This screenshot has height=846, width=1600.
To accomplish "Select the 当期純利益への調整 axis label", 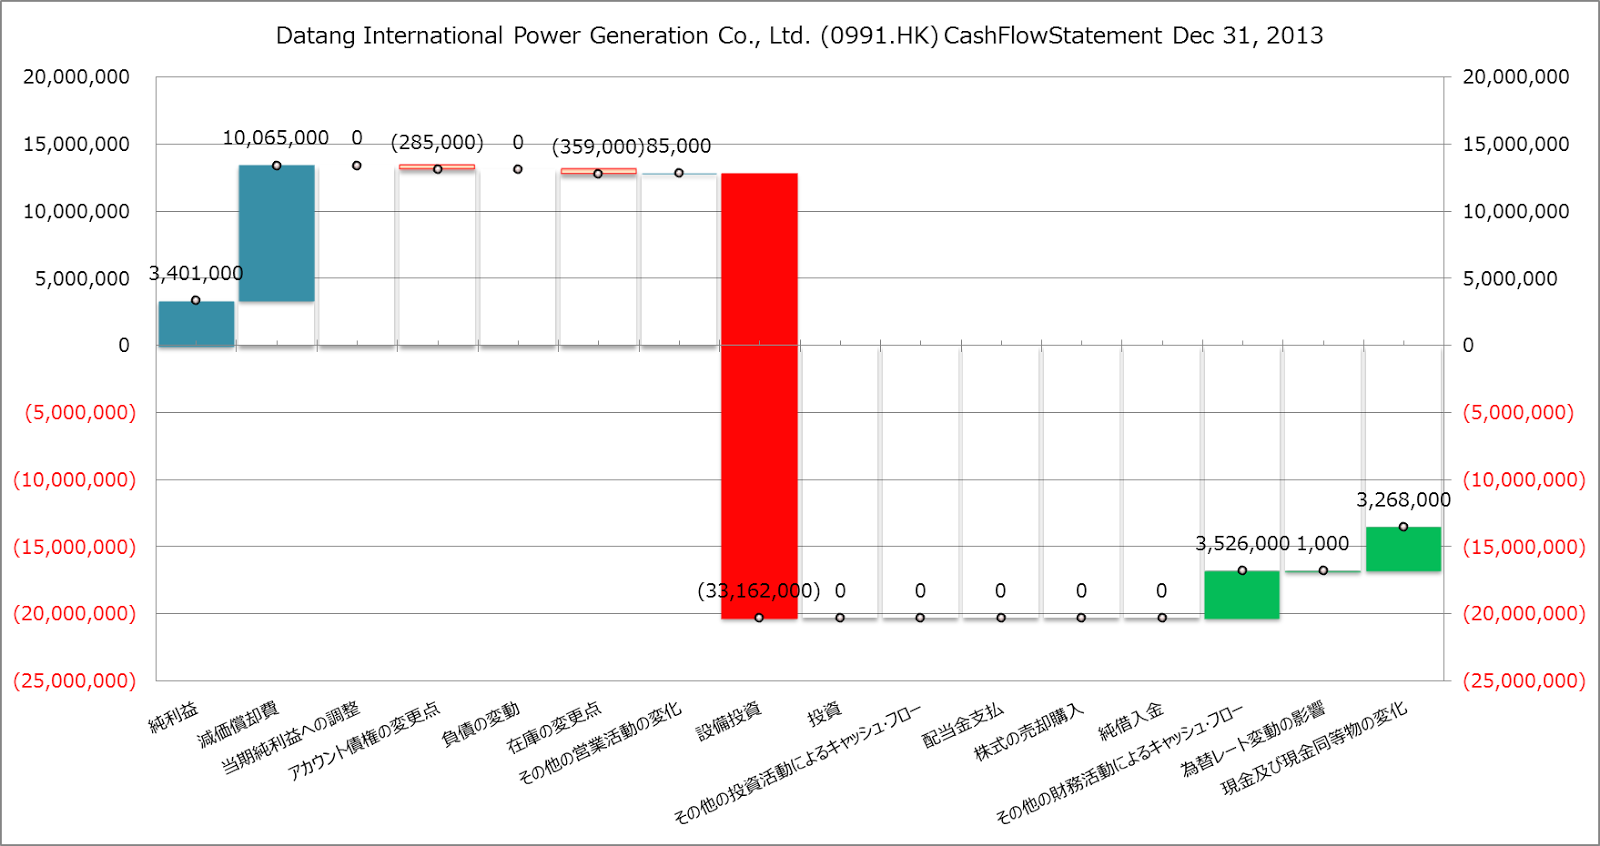I will (291, 738).
